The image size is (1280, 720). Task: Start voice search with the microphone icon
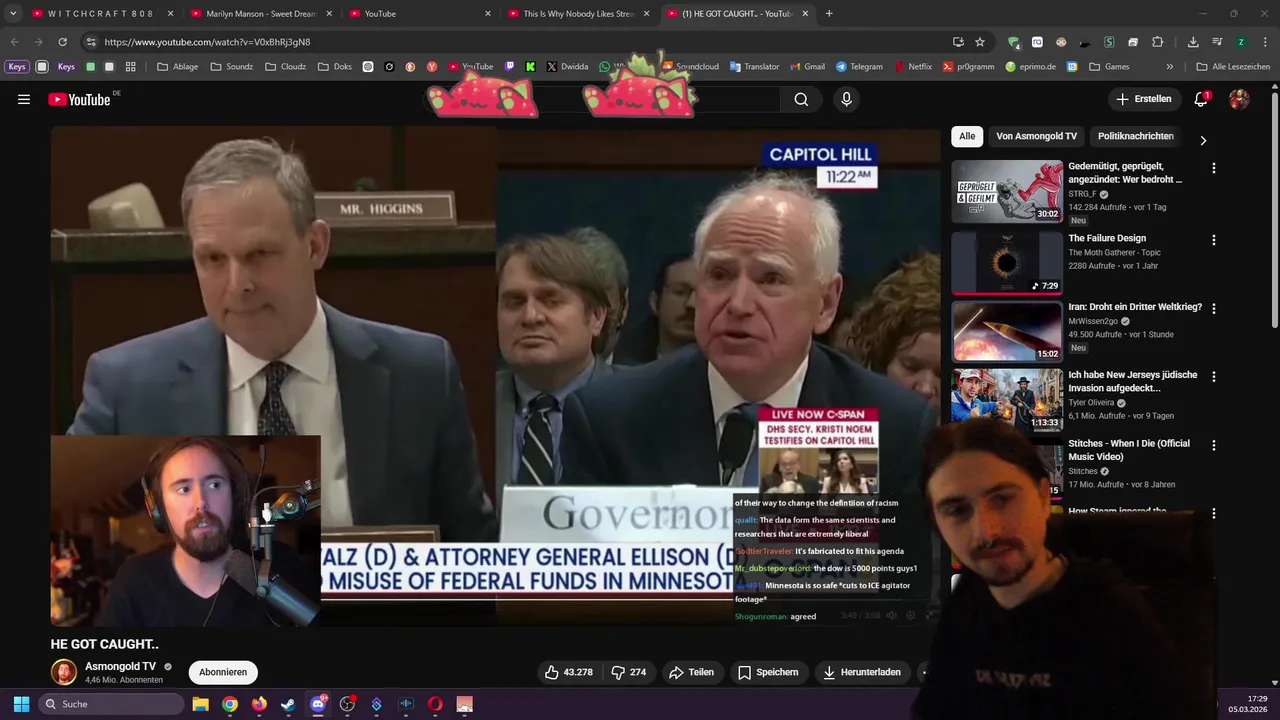tap(846, 99)
